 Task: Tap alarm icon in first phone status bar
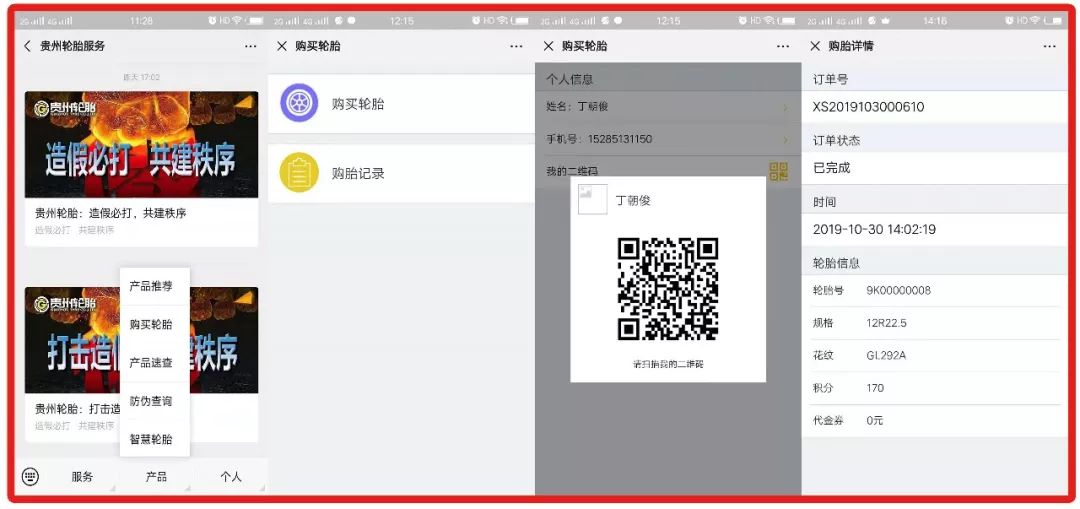pyautogui.click(x=212, y=21)
